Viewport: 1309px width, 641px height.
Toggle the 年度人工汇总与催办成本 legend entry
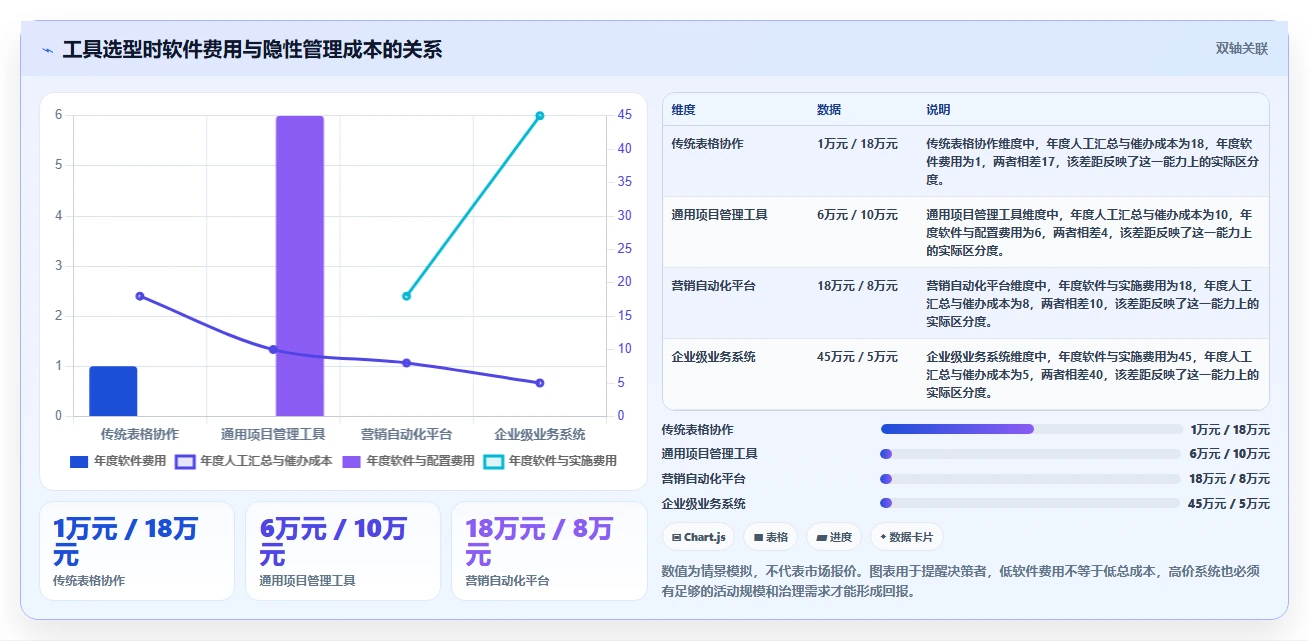(x=253, y=461)
